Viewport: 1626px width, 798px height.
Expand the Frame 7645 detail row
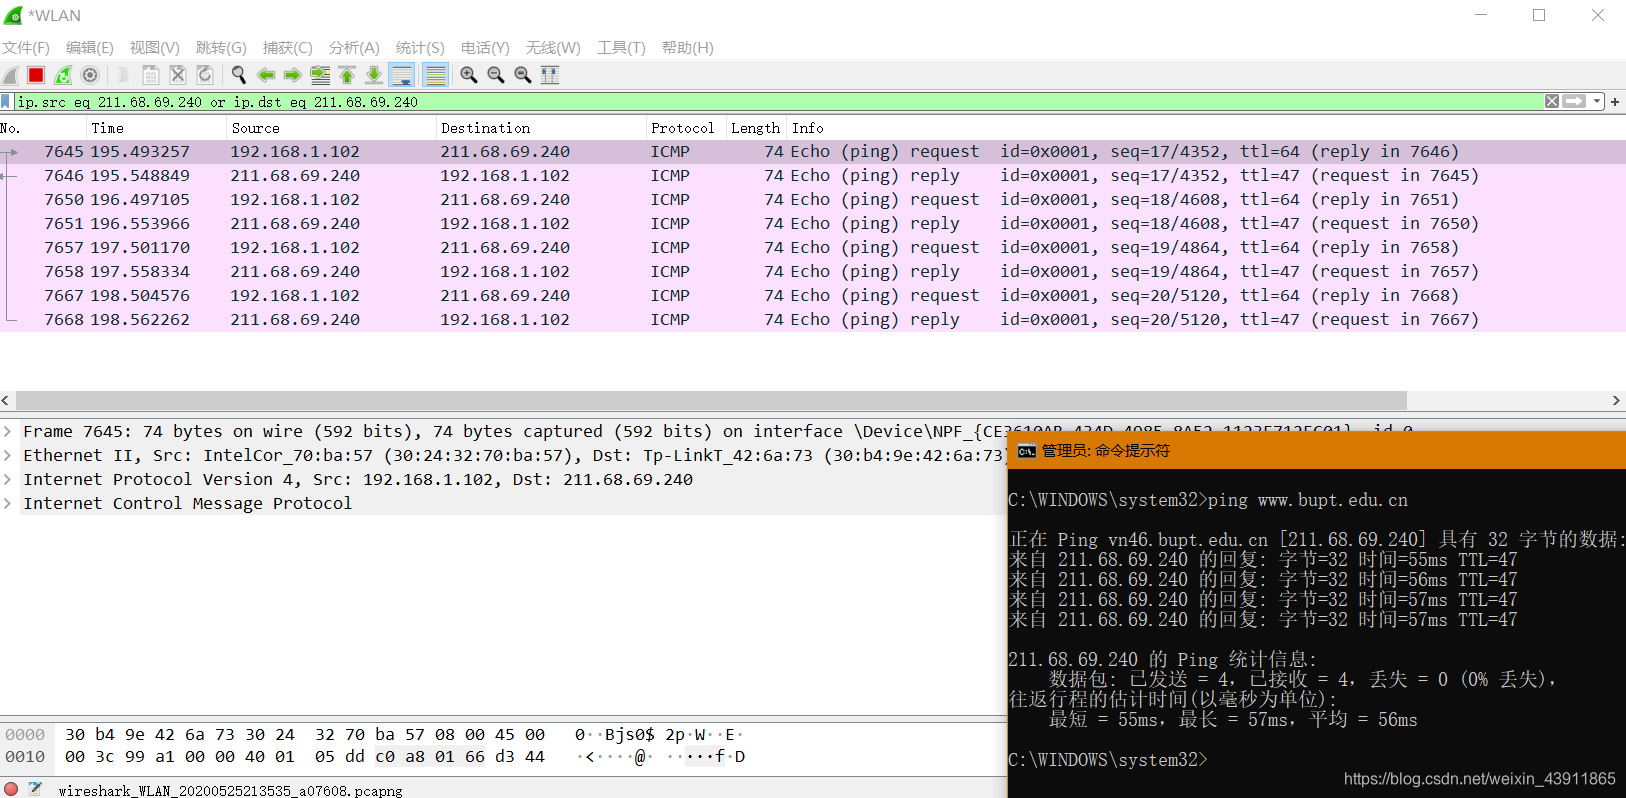coord(8,431)
